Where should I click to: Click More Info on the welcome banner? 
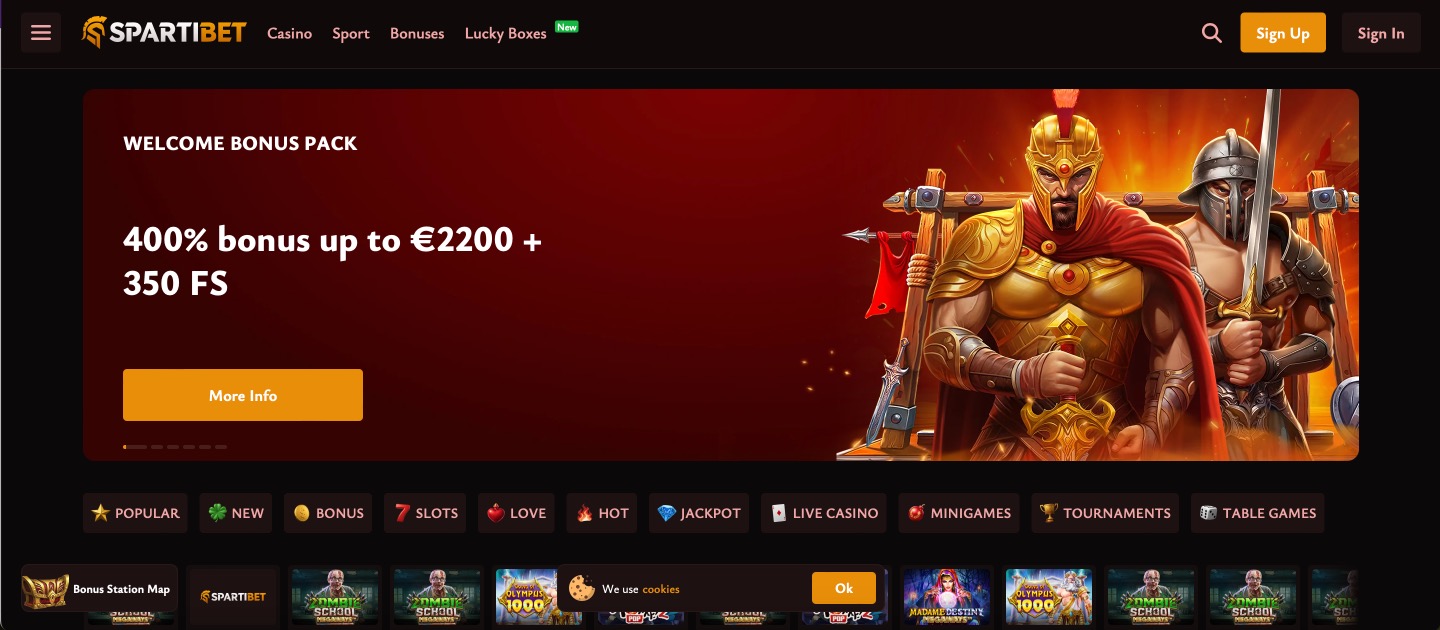tap(243, 395)
